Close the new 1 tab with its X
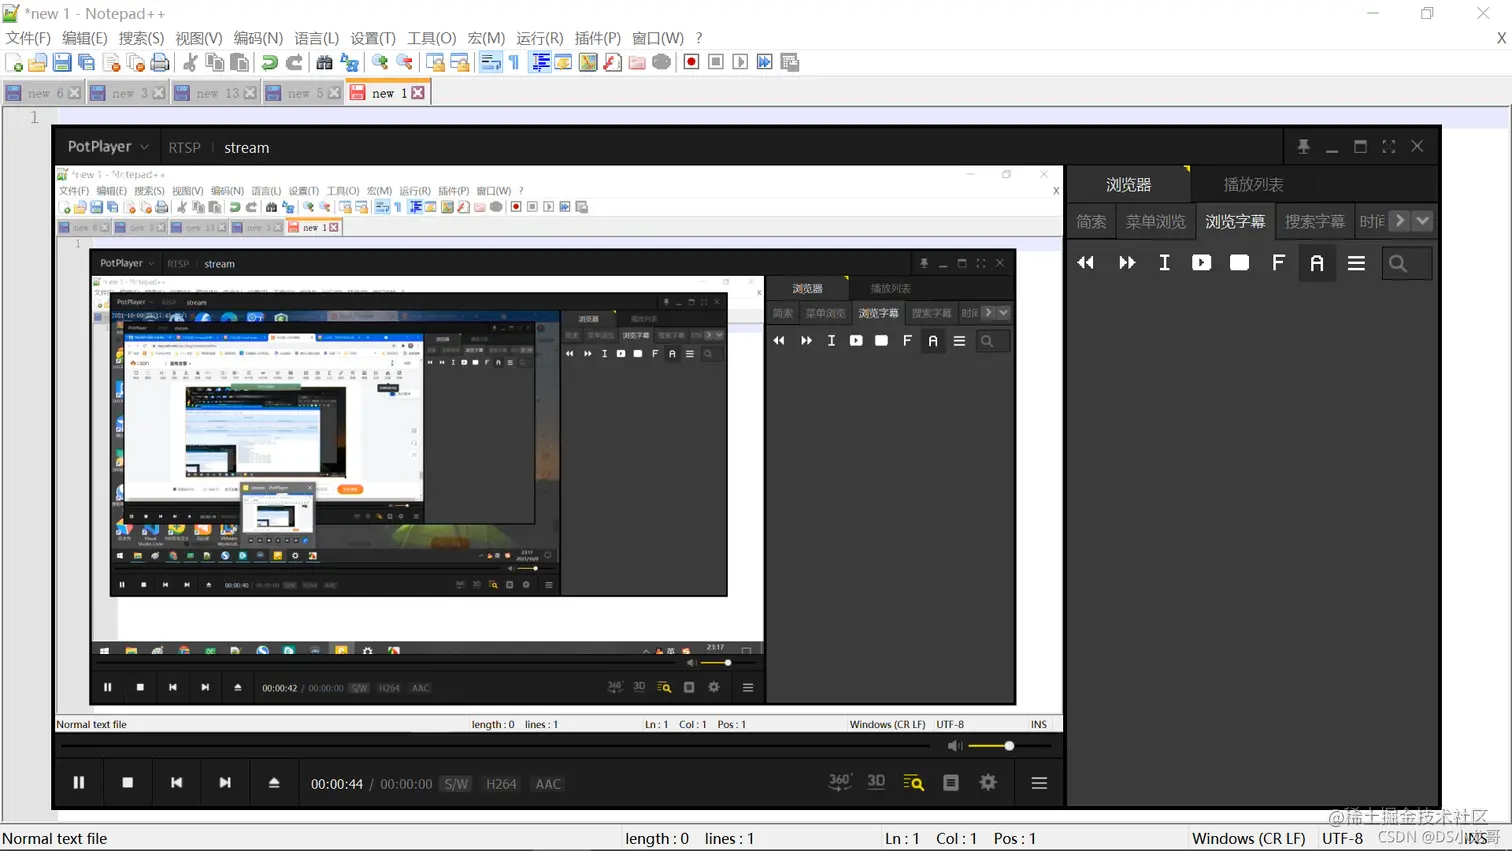 pyautogui.click(x=418, y=93)
